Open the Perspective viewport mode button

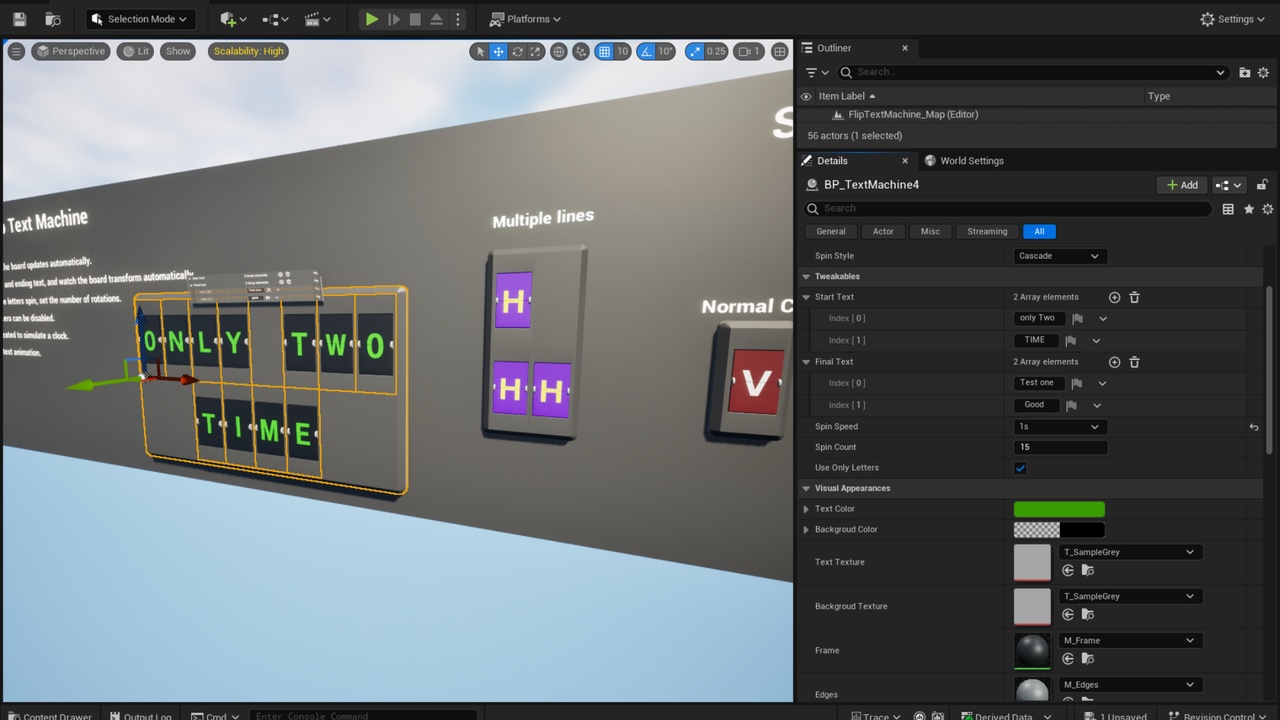coord(70,51)
